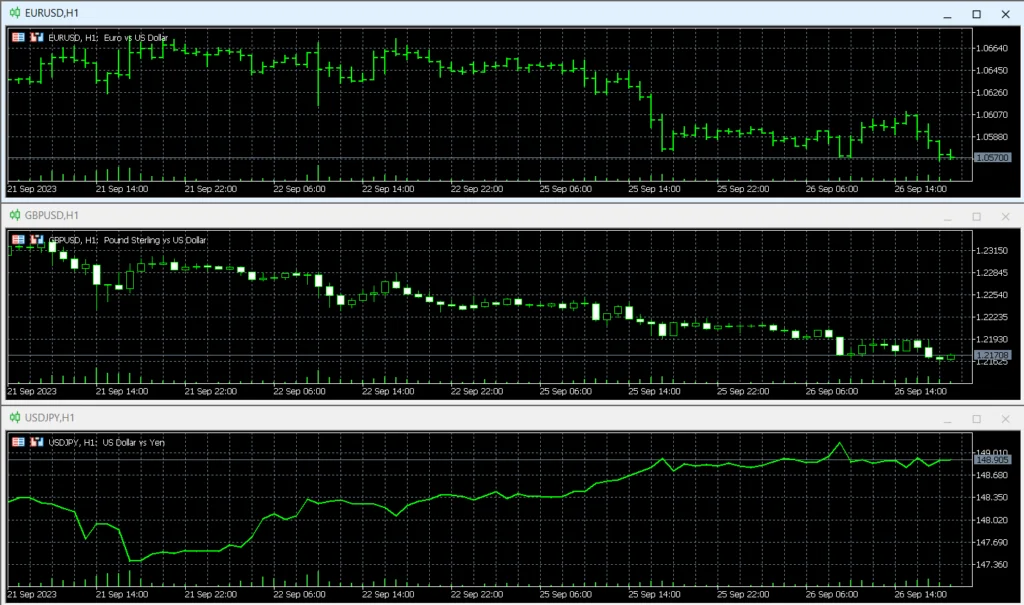Screen dimensions: 1024x605
Task: Click the 21 Sep 2023 label on EURUSD timeline
Action: pos(31,187)
